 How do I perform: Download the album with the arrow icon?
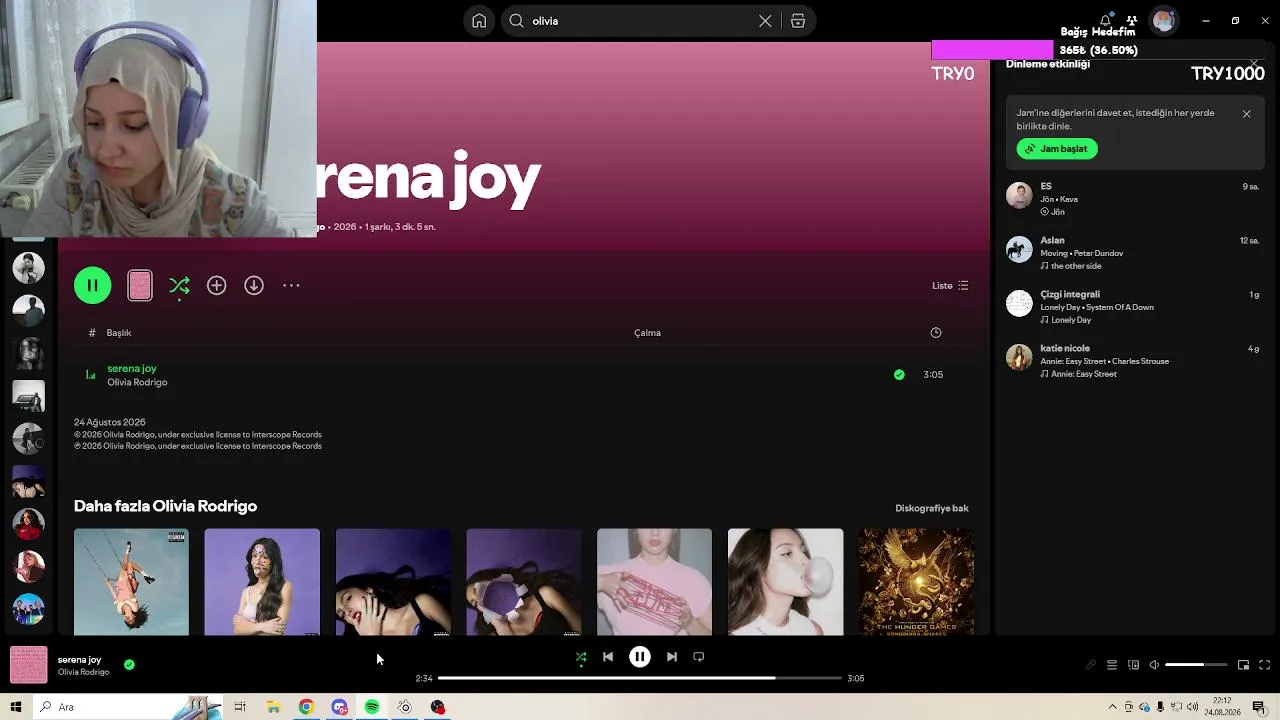tap(254, 286)
